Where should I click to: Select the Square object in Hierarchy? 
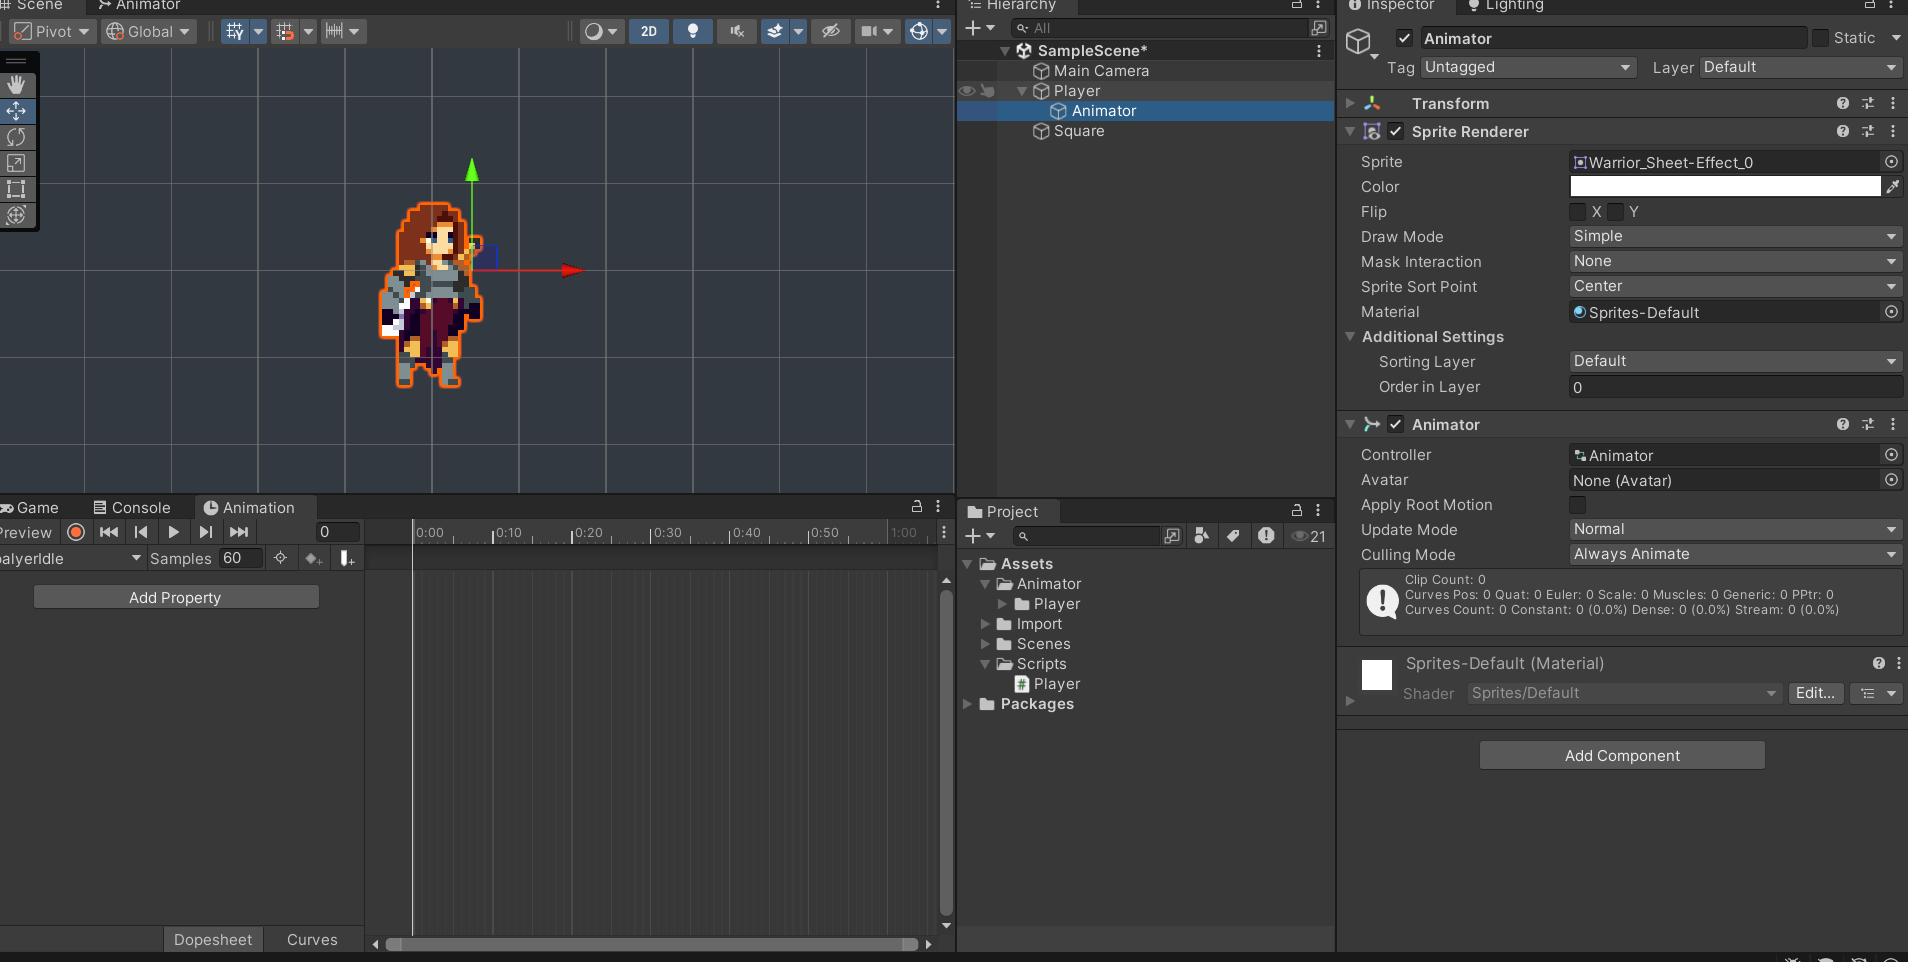coord(1078,131)
